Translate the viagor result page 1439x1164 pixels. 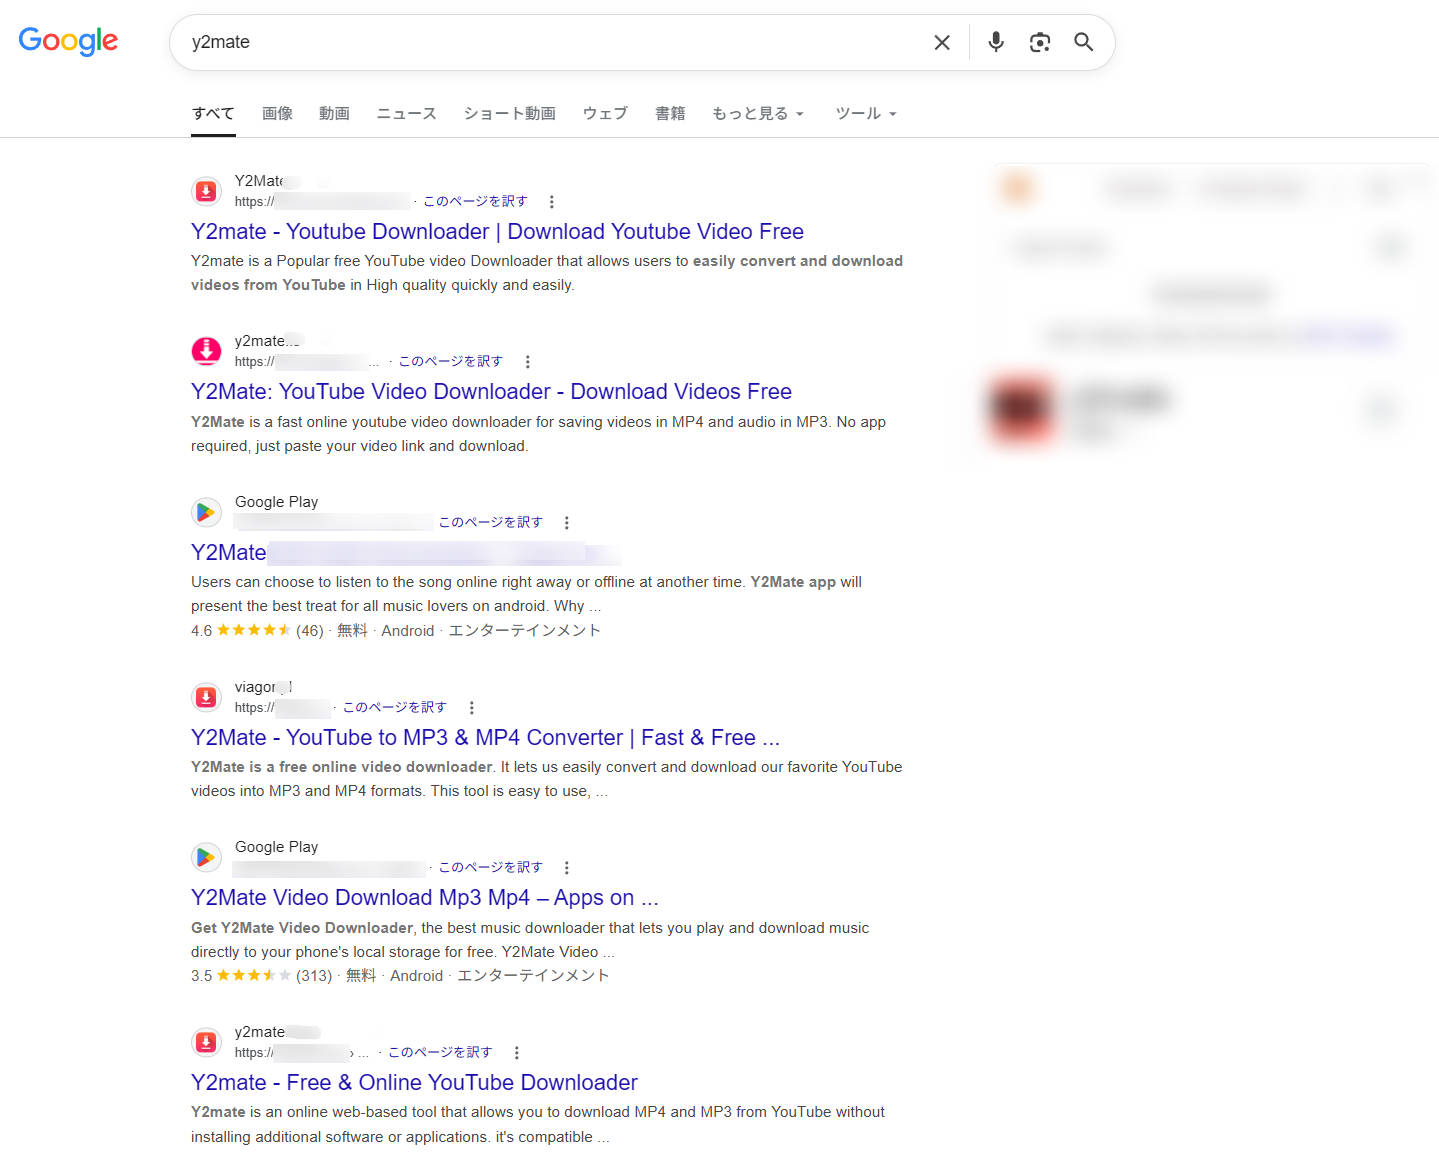394,707
